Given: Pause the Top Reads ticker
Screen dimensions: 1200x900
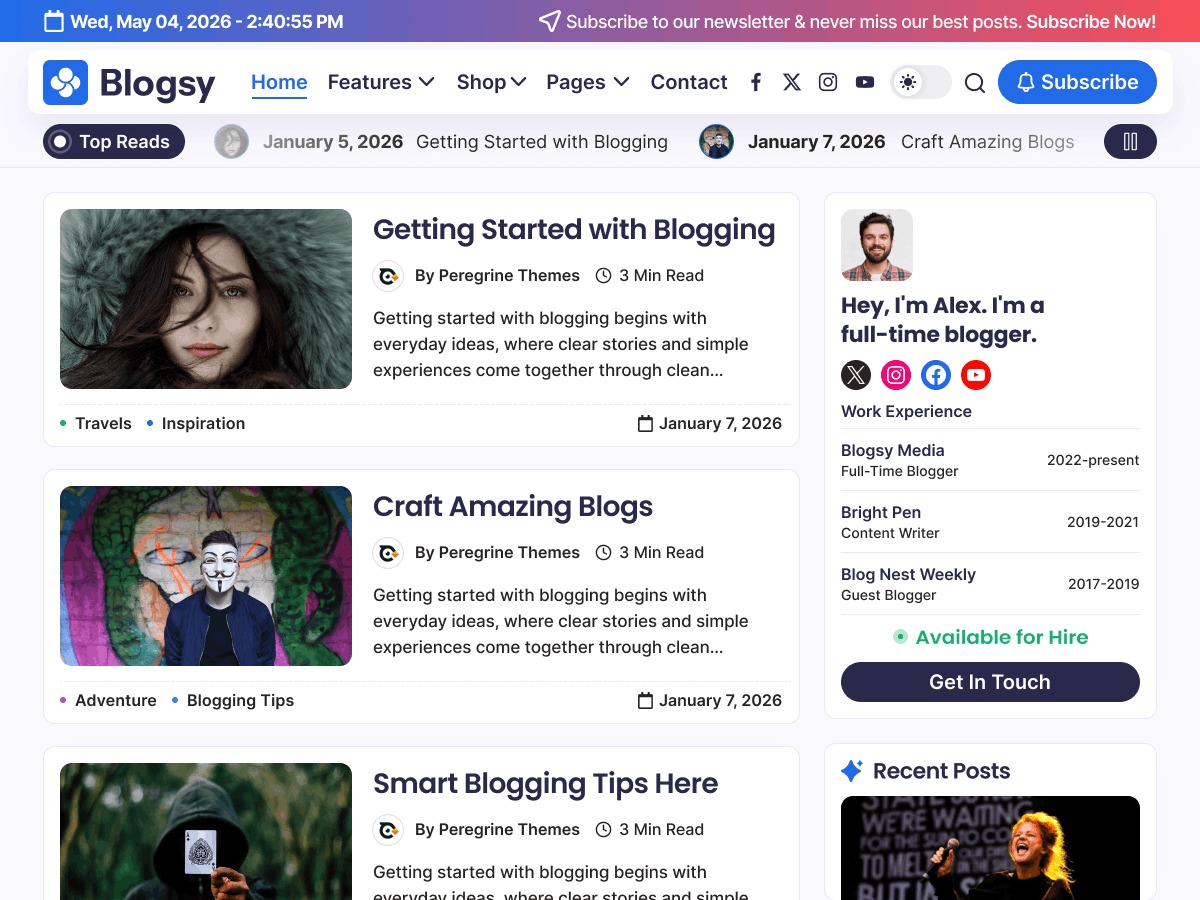Looking at the screenshot, I should tap(1130, 142).
